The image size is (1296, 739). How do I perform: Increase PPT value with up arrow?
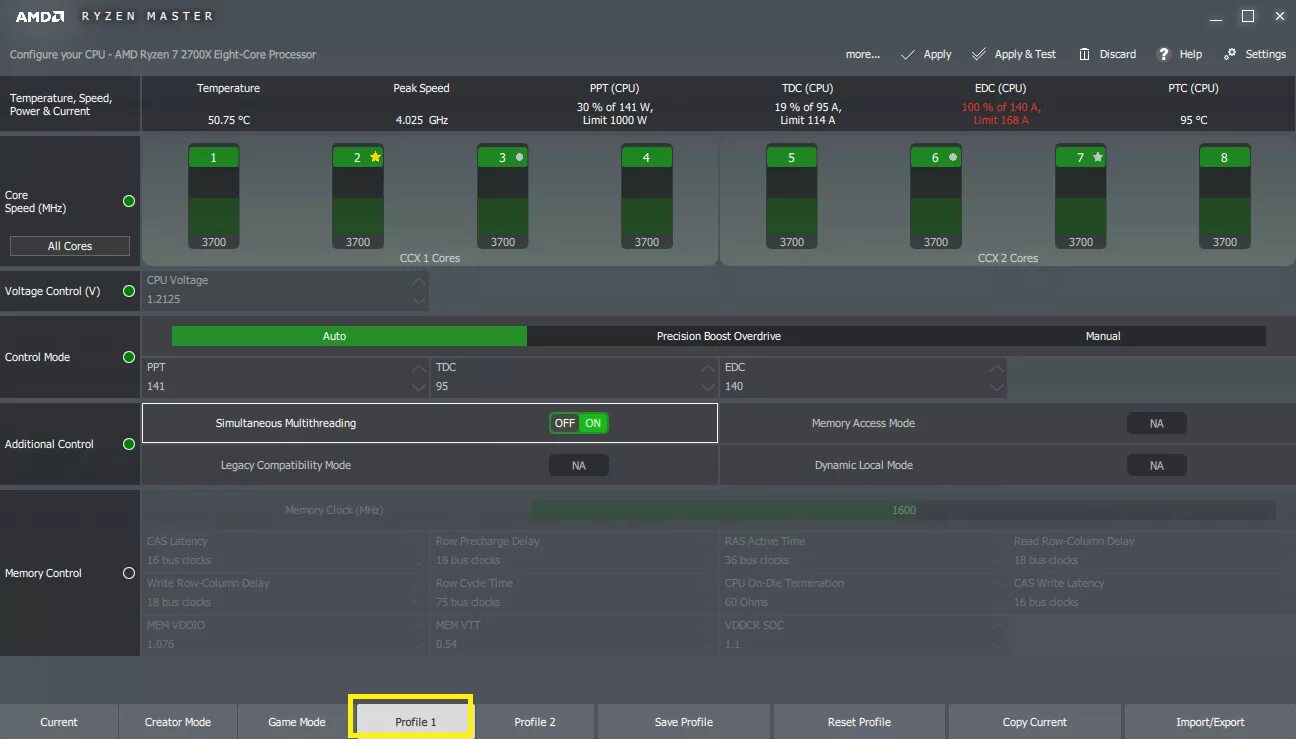pos(418,368)
